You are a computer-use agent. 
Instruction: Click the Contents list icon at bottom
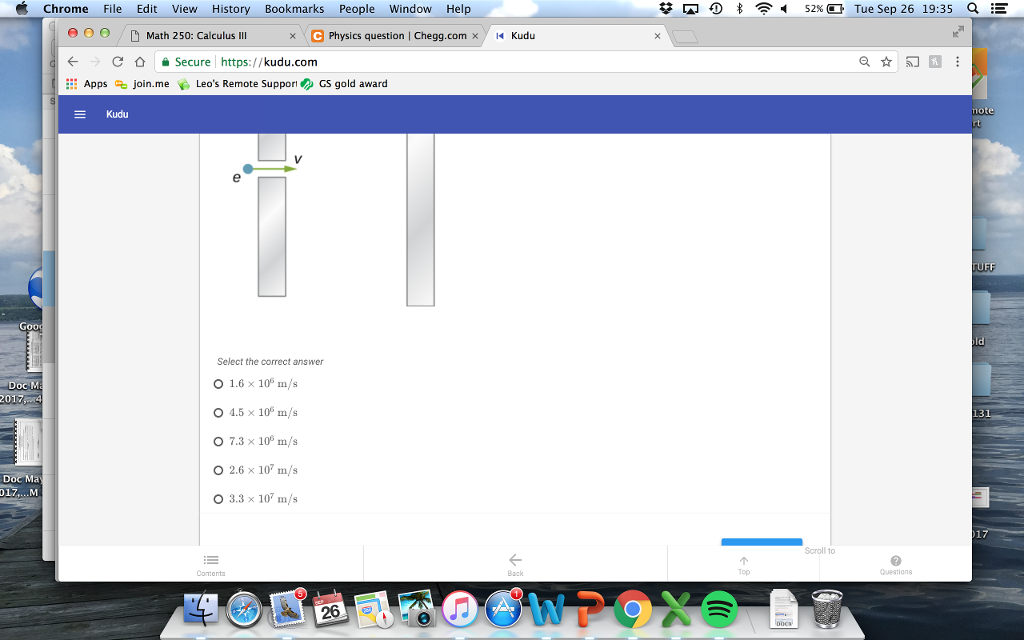pyautogui.click(x=211, y=560)
